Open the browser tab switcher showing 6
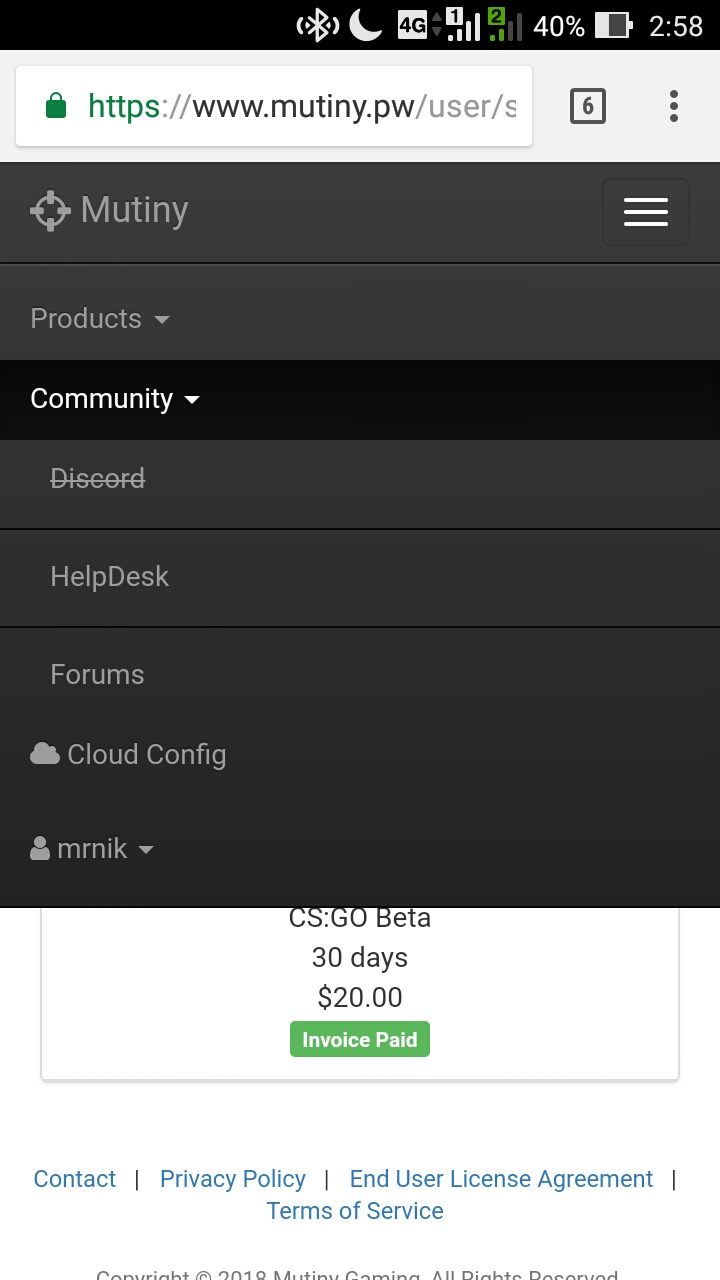The height and width of the screenshot is (1280, 720). tap(588, 106)
